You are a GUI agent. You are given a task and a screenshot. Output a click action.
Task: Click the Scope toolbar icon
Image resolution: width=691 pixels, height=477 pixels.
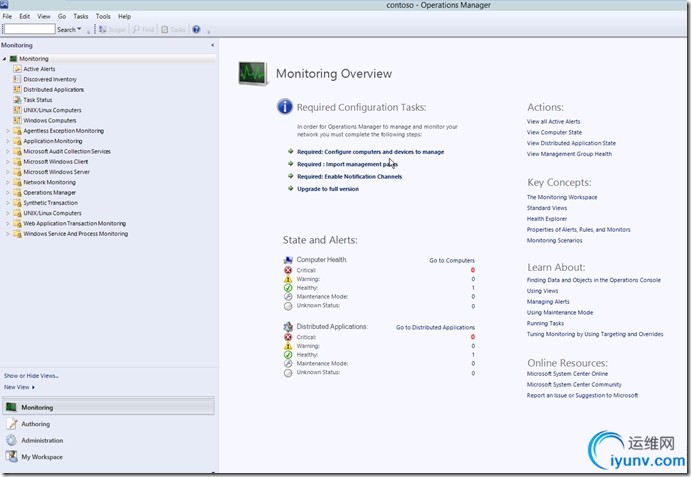pyautogui.click(x=103, y=30)
